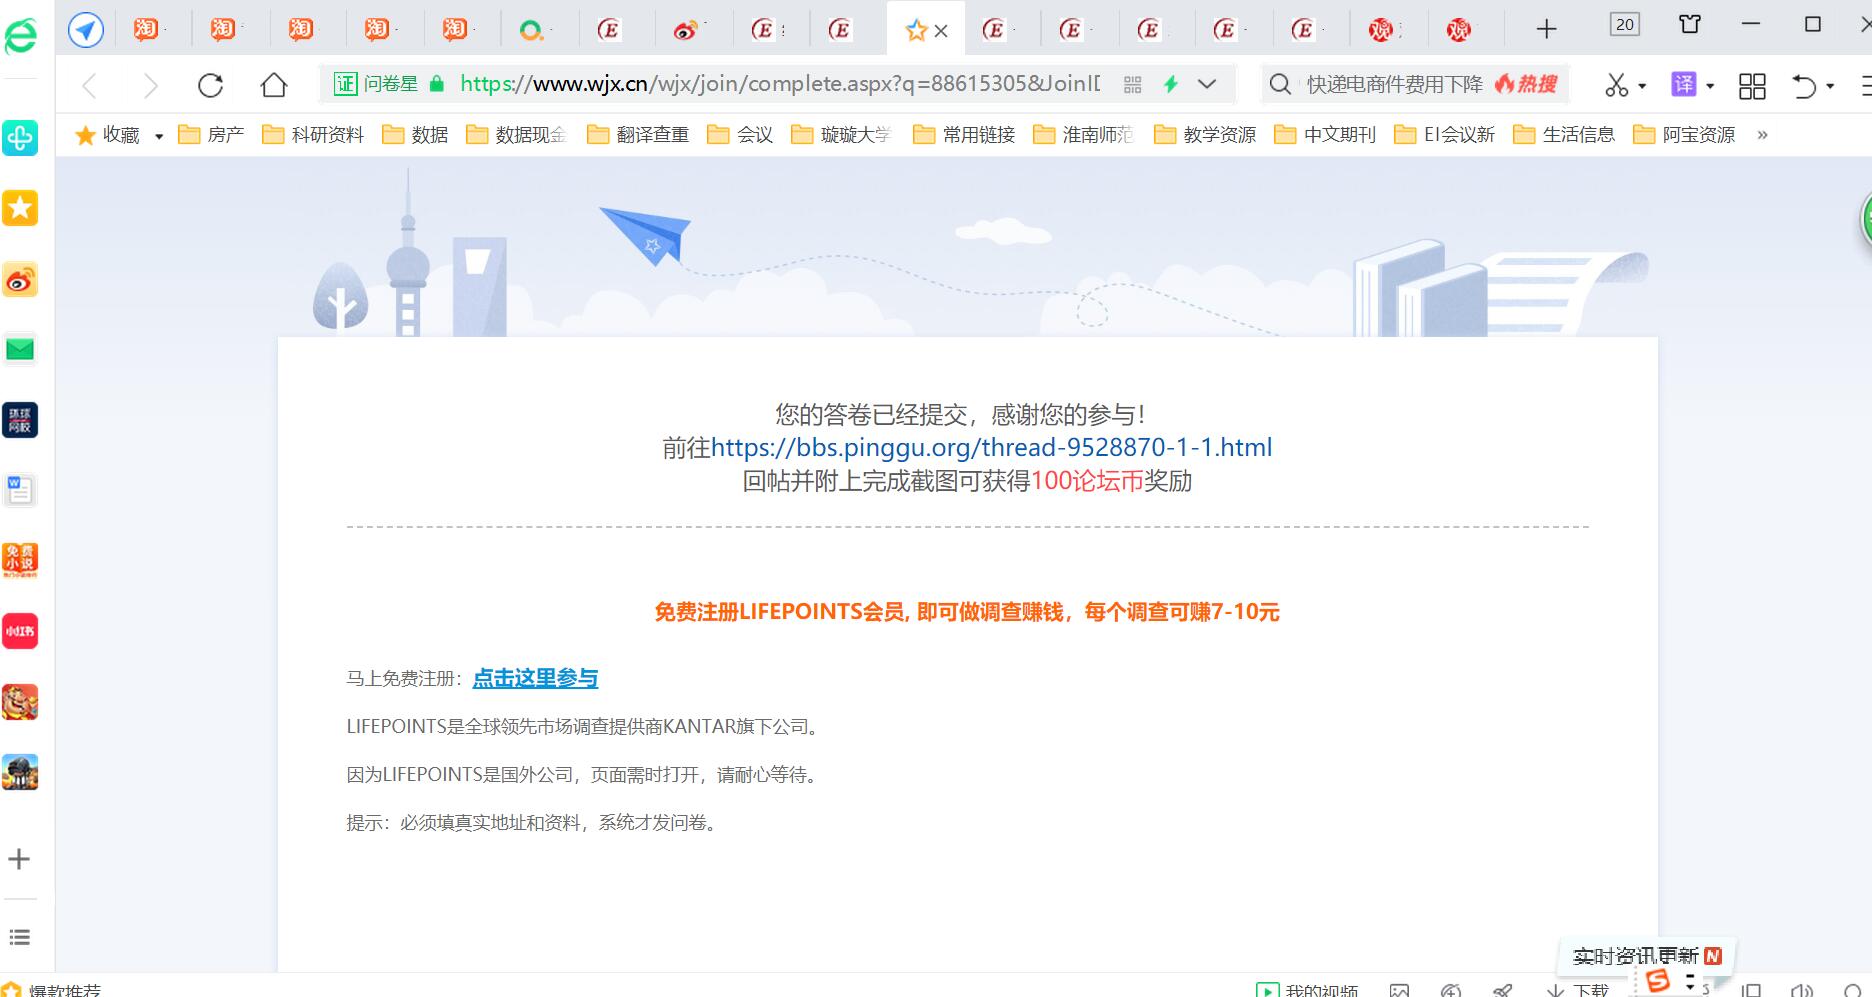The height and width of the screenshot is (997, 1872).
Task: Open Weibo from the sidebar
Action: 20,280
